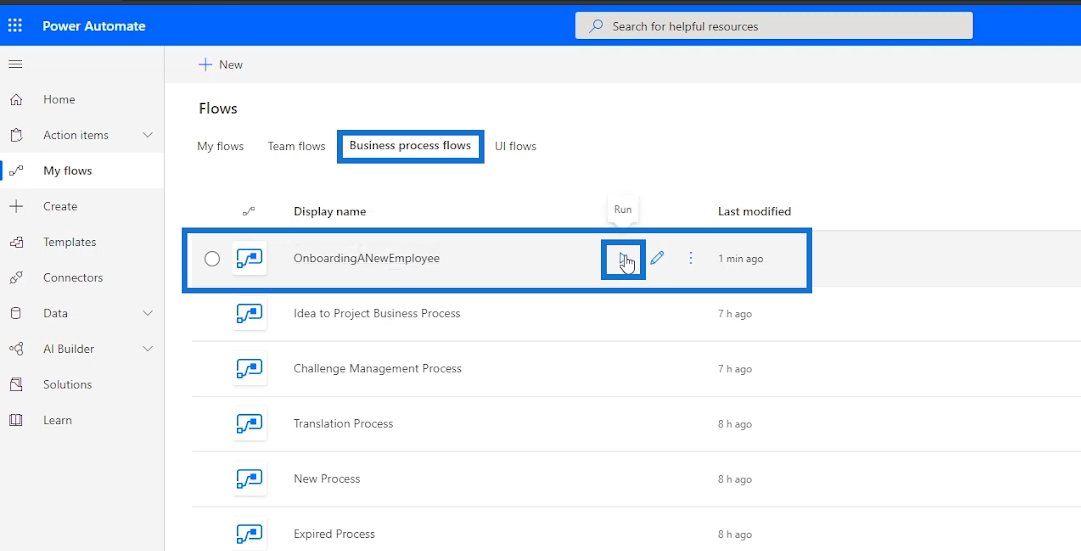Switch to the Team flows tab

pyautogui.click(x=296, y=146)
